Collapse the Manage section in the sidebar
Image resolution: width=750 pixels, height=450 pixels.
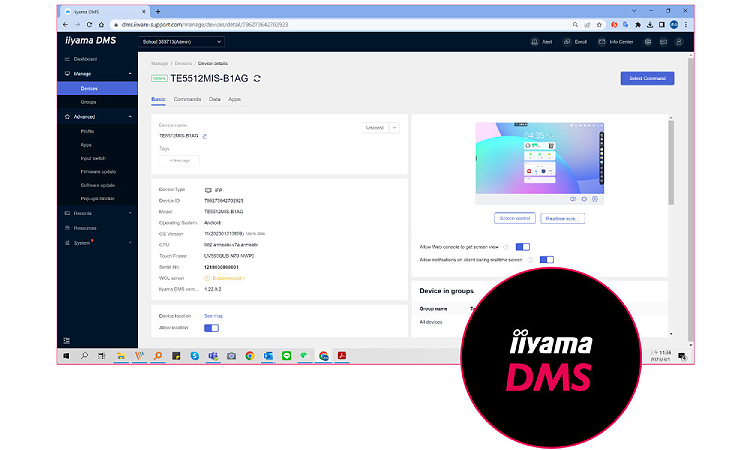click(x=130, y=73)
